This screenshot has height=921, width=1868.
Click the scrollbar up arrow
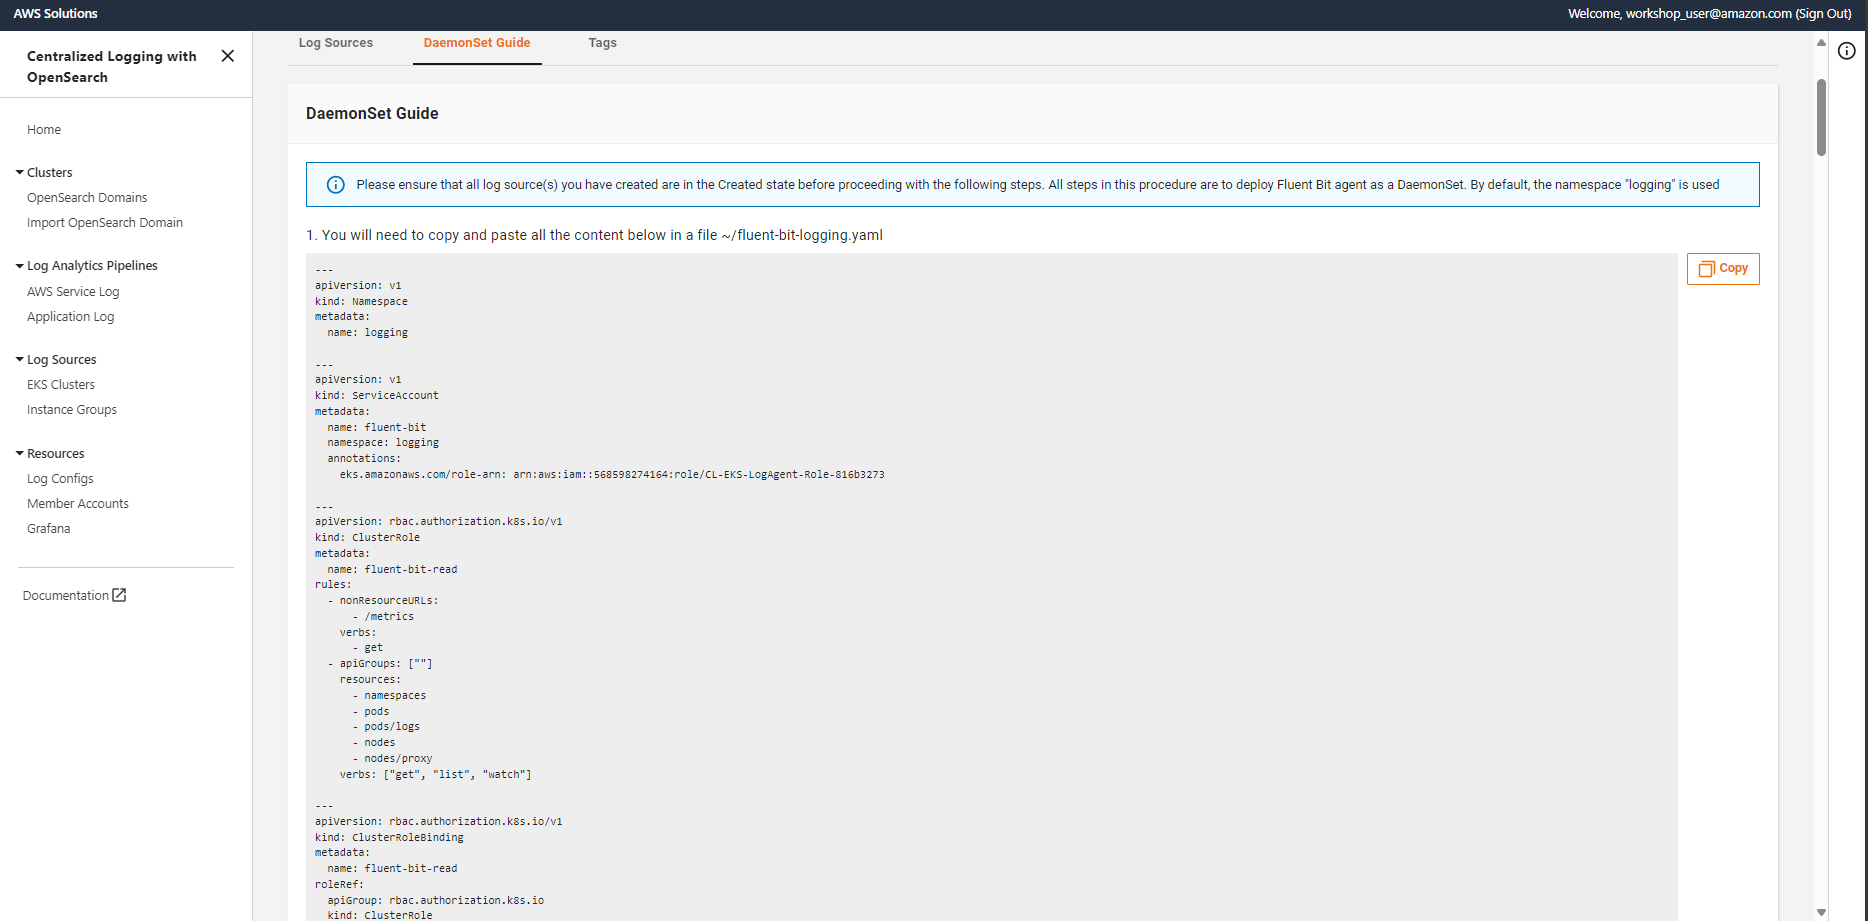tap(1821, 43)
